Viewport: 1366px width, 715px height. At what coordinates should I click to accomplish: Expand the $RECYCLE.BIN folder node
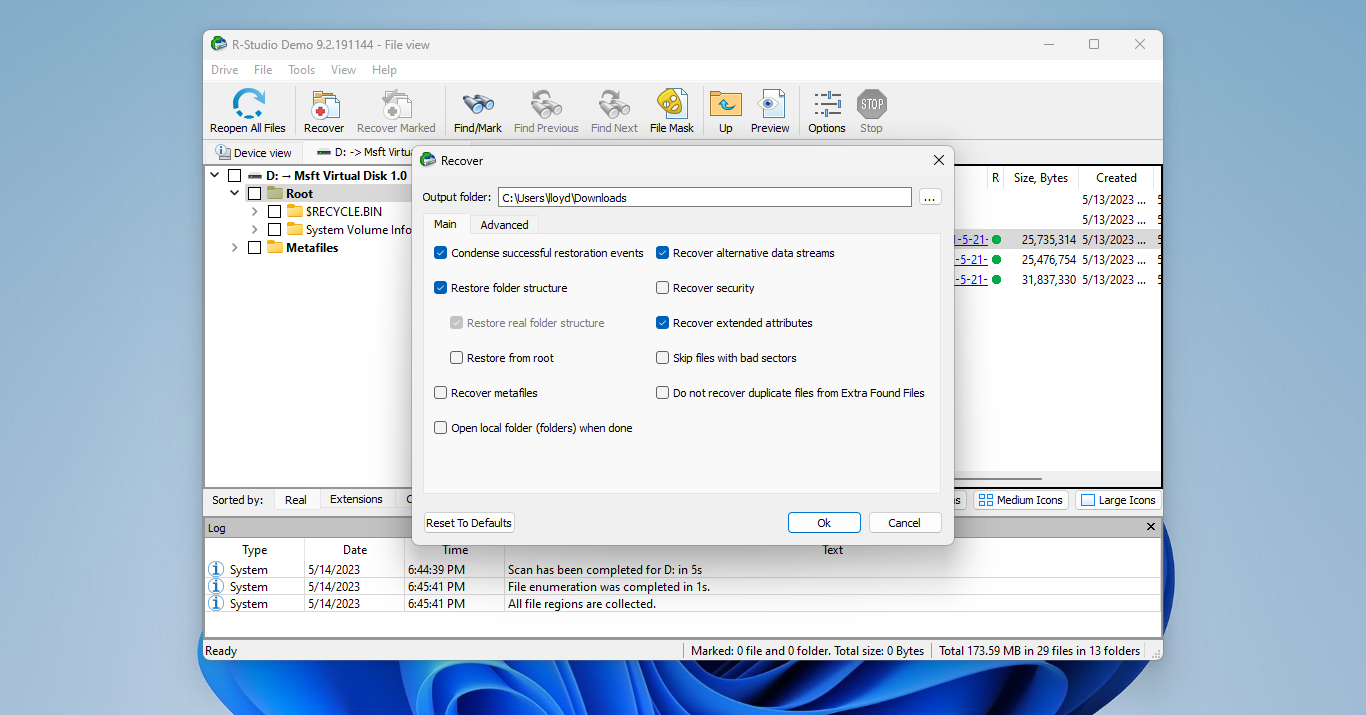pyautogui.click(x=255, y=211)
